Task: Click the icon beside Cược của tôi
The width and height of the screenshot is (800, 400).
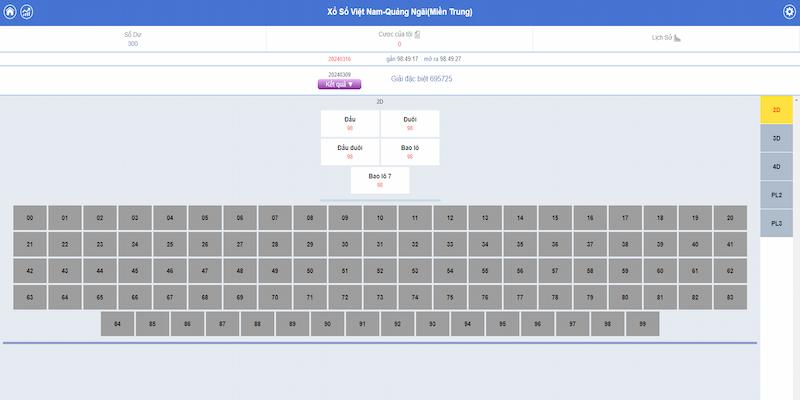Action: coord(417,35)
